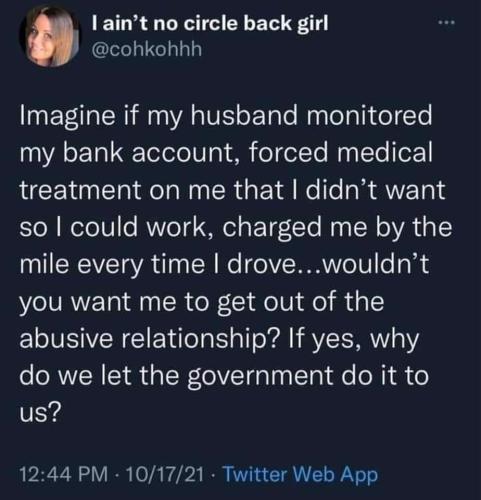Open the three-dot more options menu
The image size is (481, 500).
click(446, 23)
